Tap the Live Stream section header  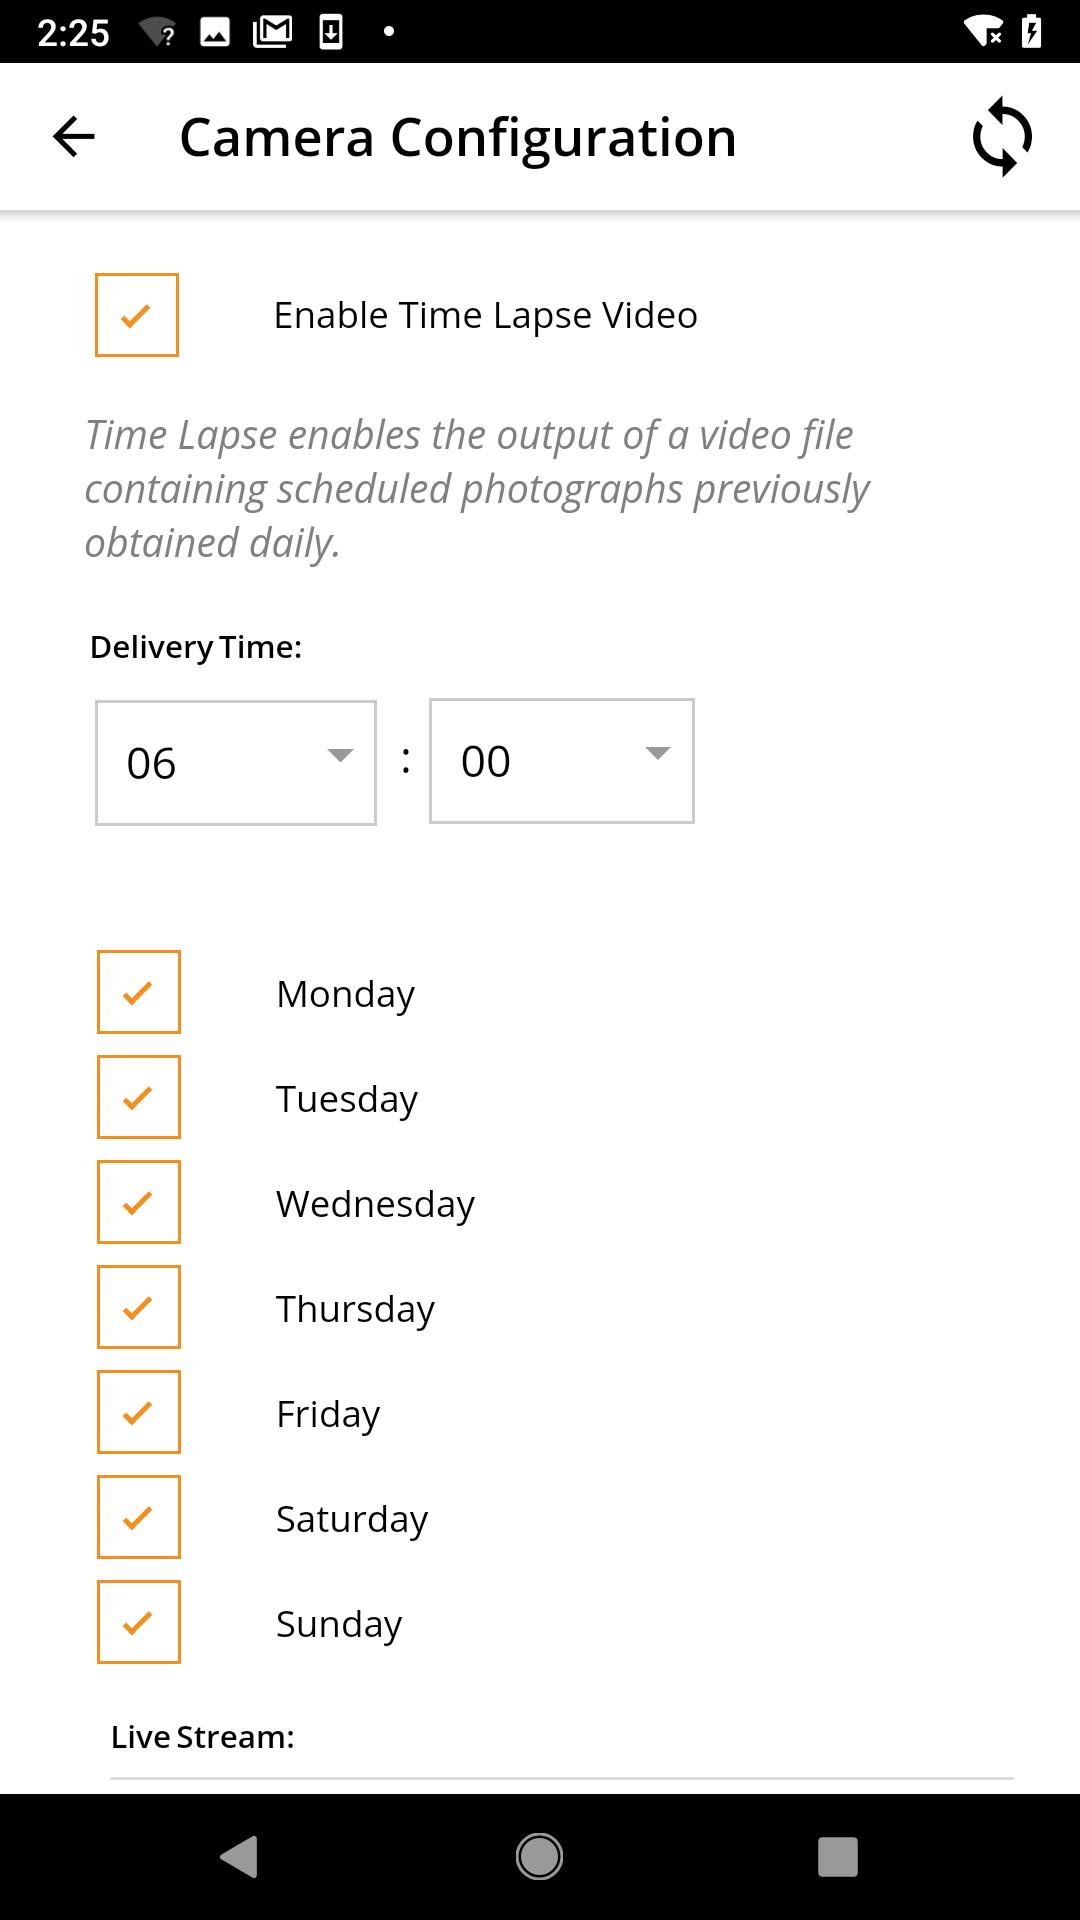[x=203, y=1737]
